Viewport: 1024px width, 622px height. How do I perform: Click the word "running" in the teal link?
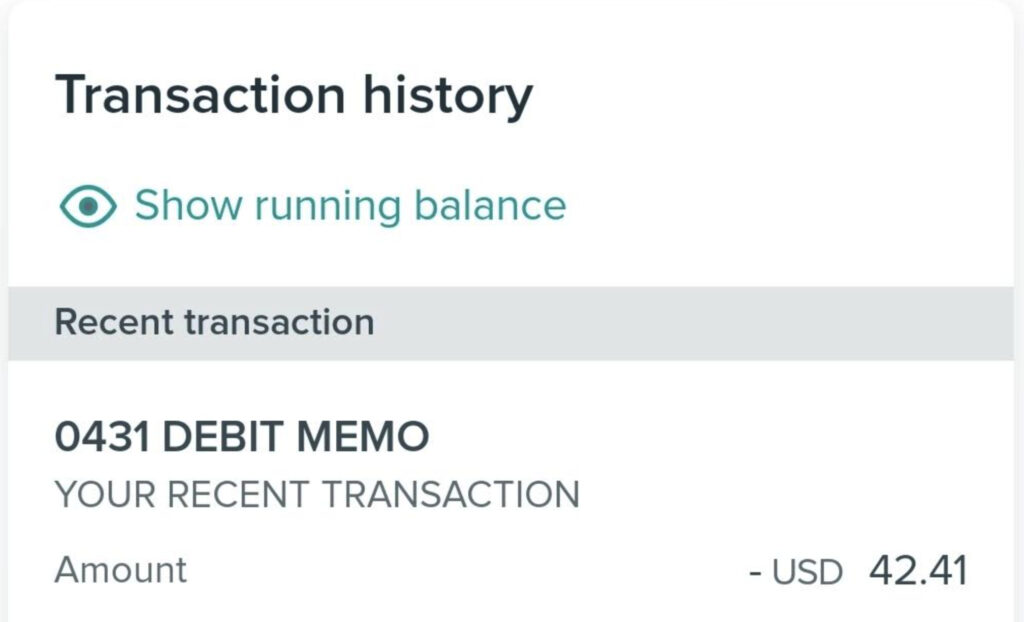coord(327,208)
